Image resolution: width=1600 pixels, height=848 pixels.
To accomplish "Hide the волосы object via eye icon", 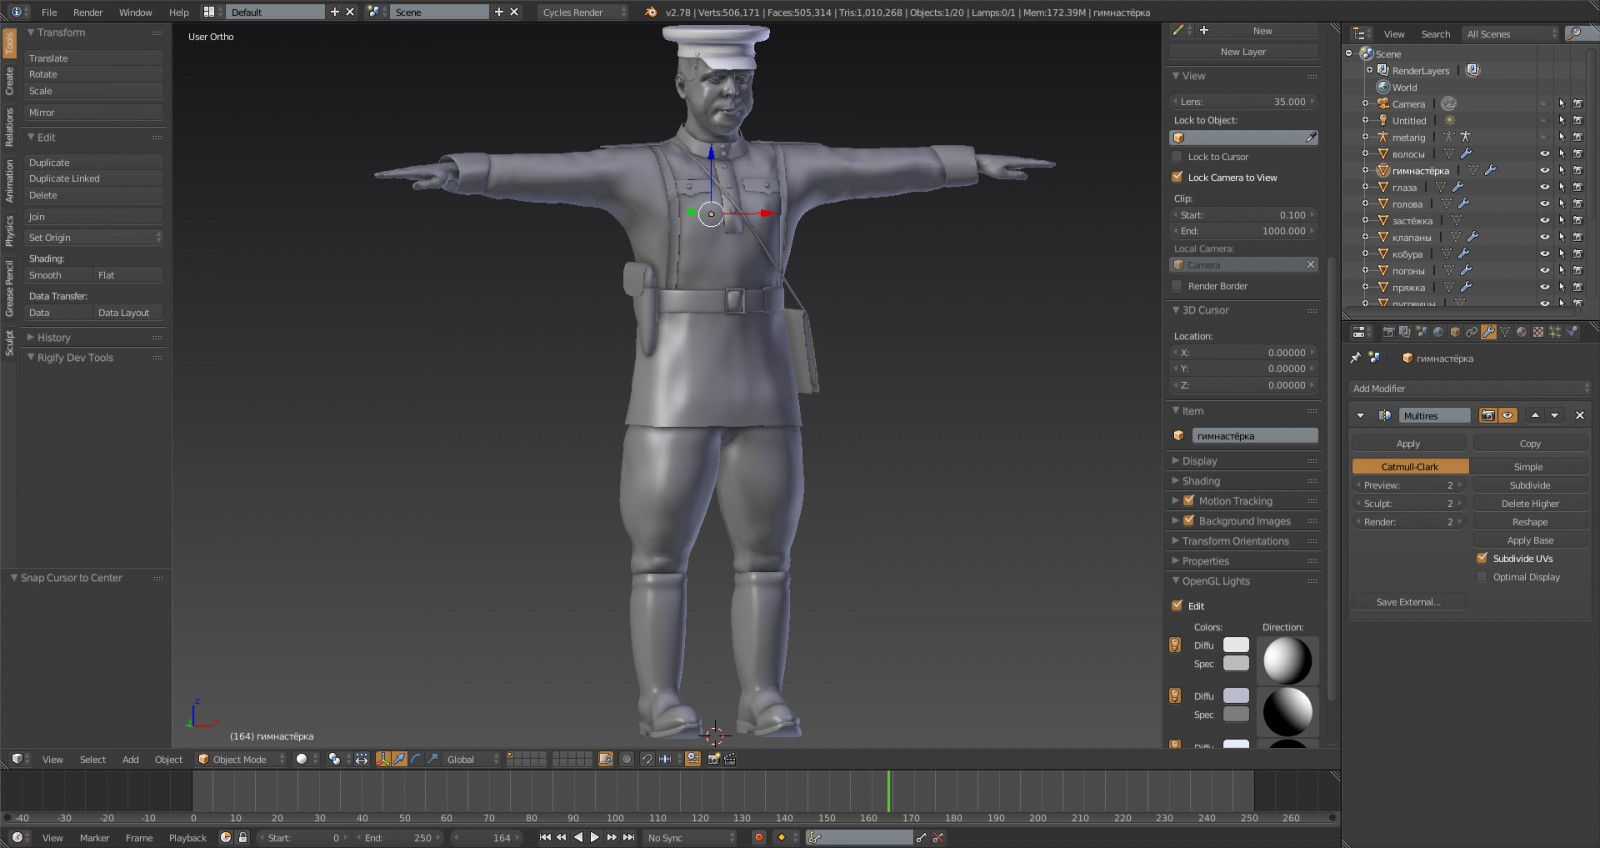I will click(x=1544, y=154).
